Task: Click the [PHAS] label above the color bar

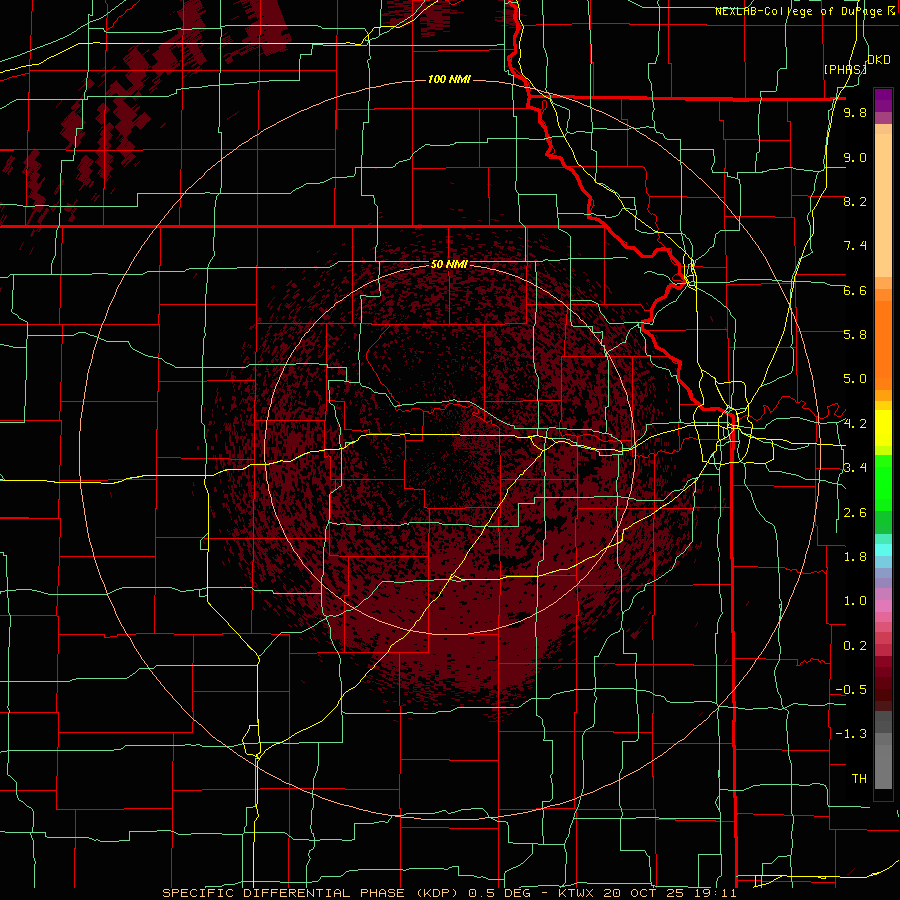Action: click(x=845, y=69)
